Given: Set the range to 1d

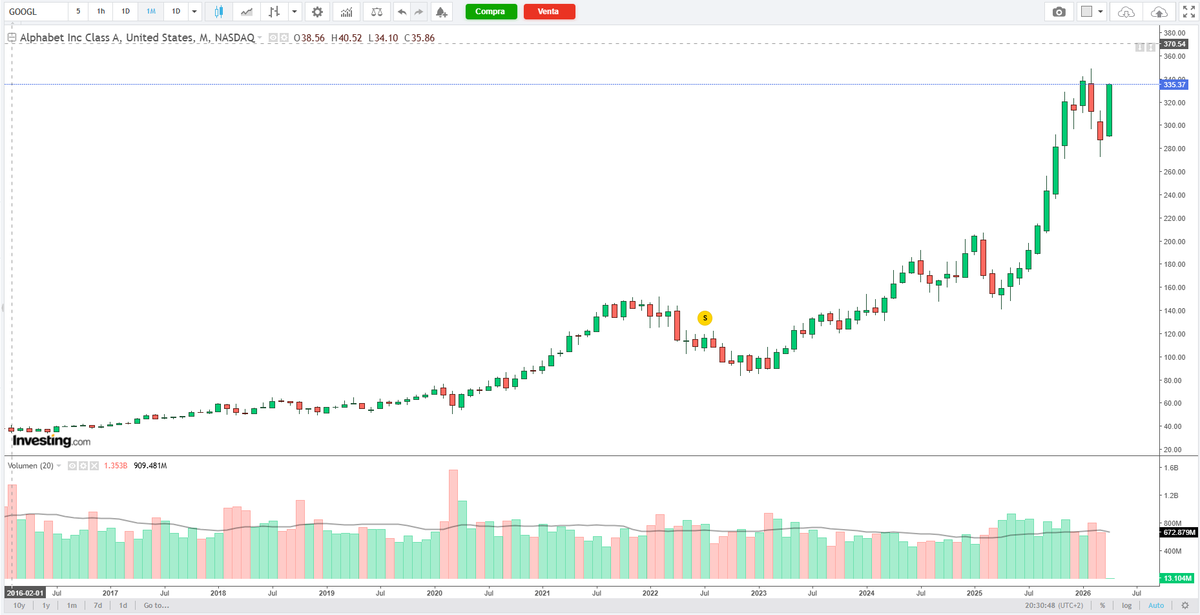Looking at the screenshot, I should click(x=123, y=605).
